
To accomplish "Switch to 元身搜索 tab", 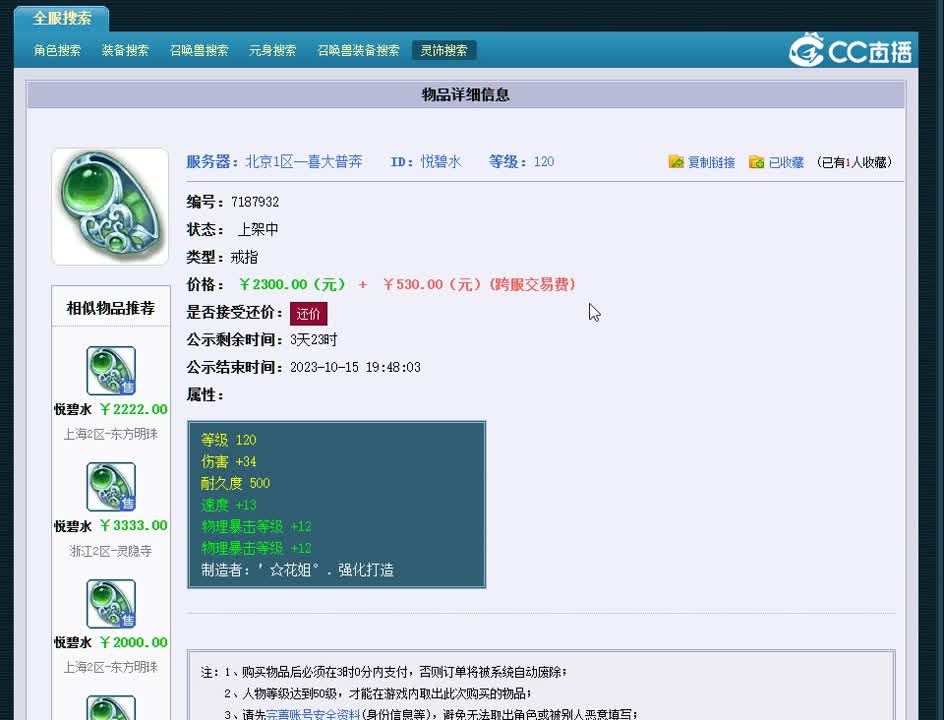I will pos(272,51).
